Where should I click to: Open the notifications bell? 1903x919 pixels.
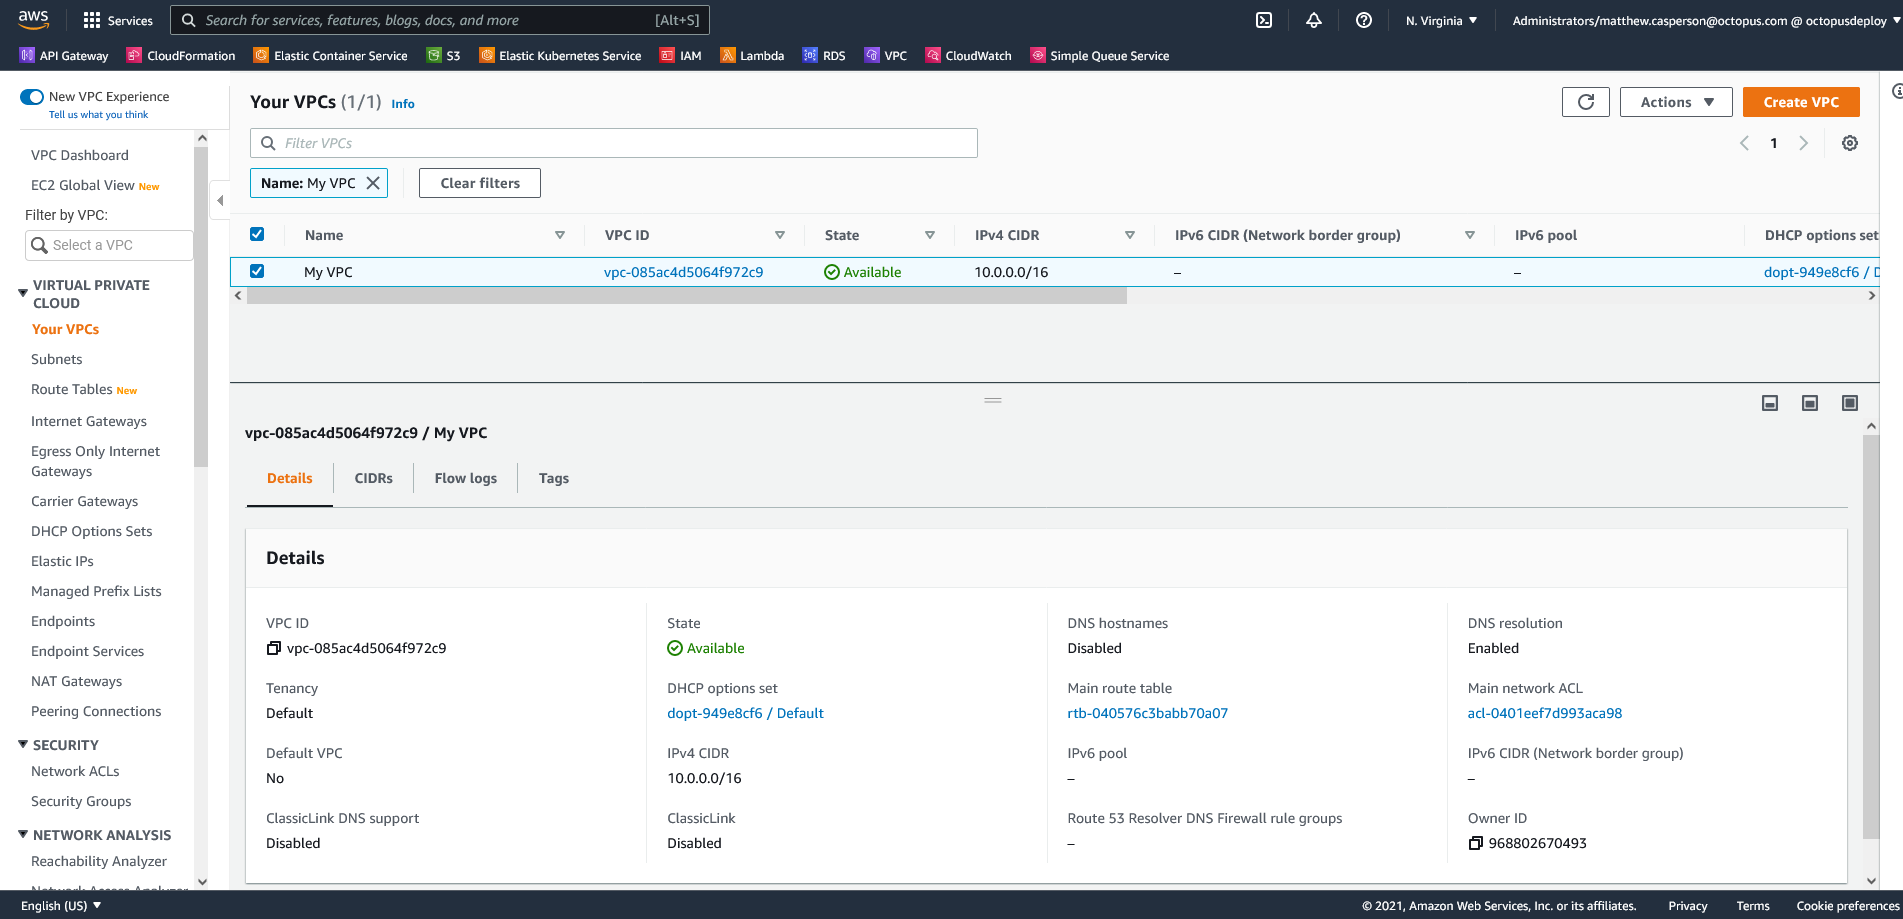click(x=1314, y=20)
